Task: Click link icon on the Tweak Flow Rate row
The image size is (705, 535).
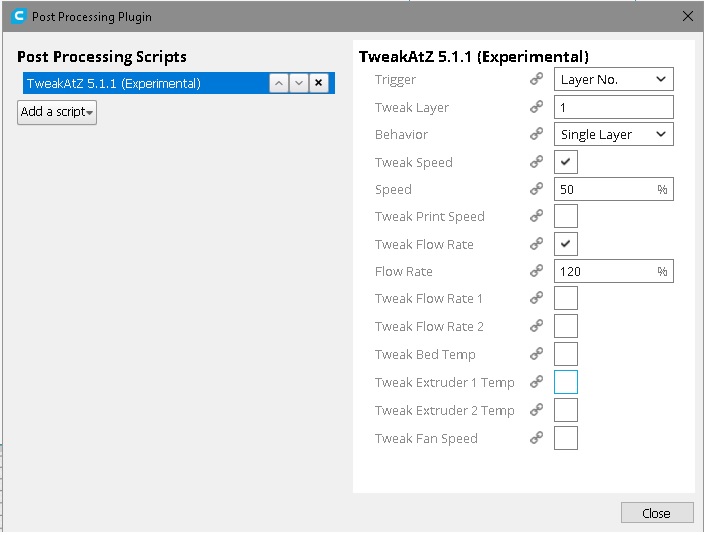Action: pos(536,244)
